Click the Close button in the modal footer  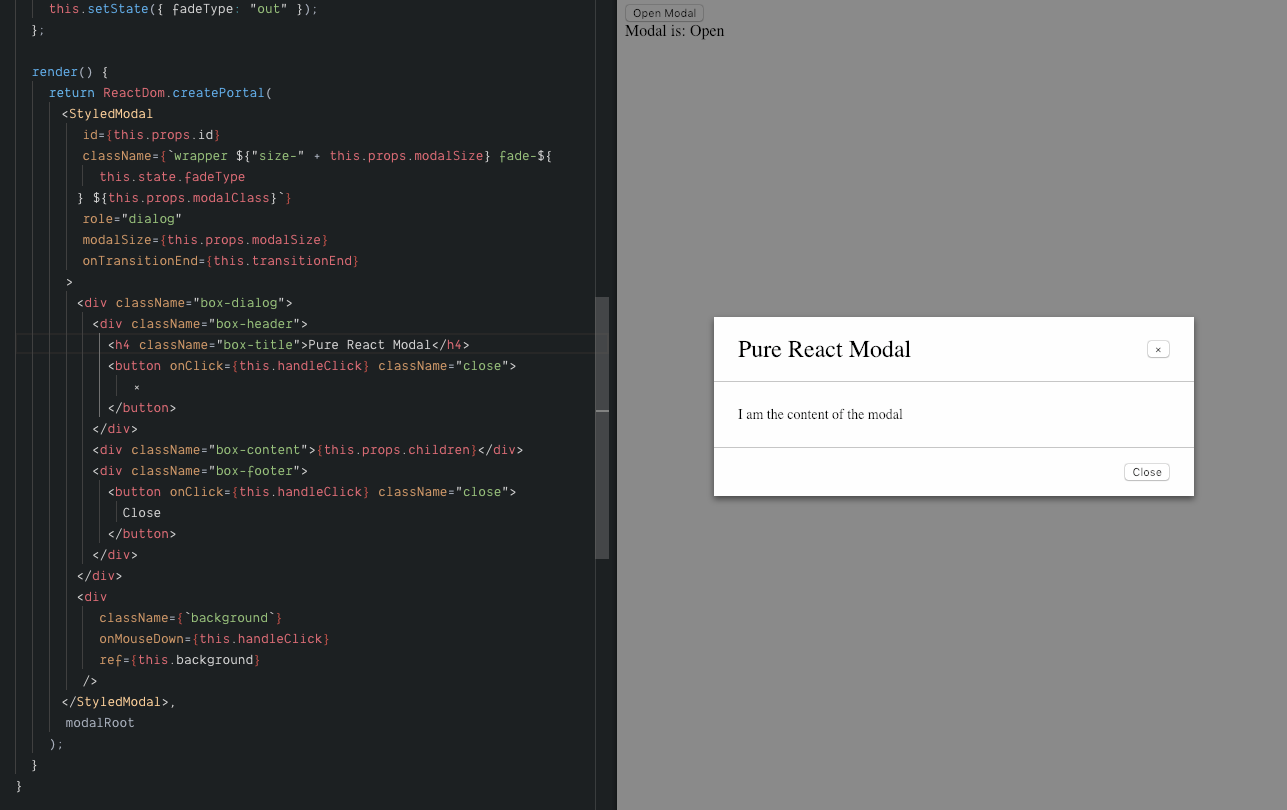(1146, 471)
